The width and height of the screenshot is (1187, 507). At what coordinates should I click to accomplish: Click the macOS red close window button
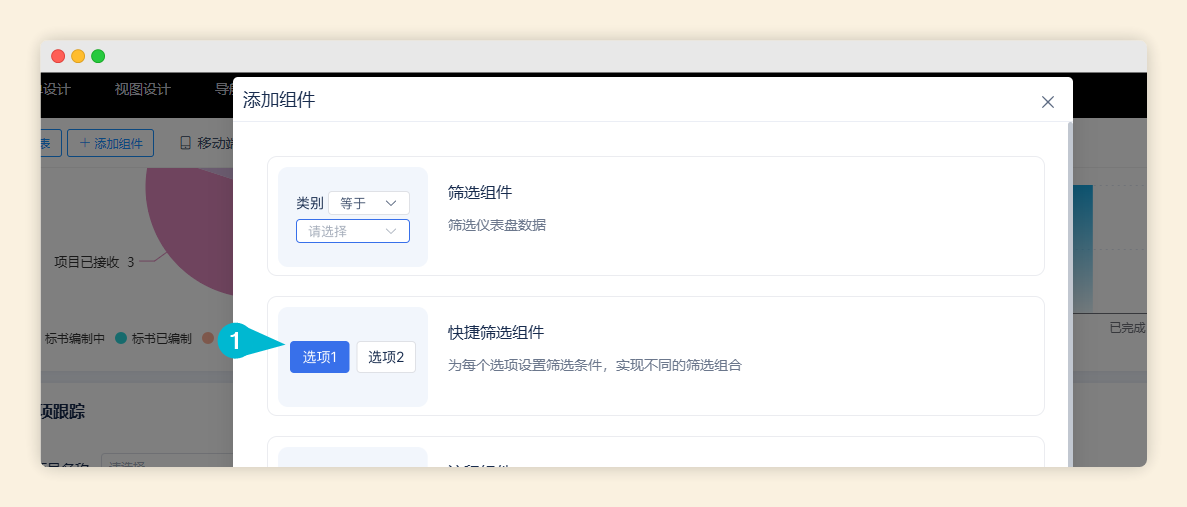(58, 56)
